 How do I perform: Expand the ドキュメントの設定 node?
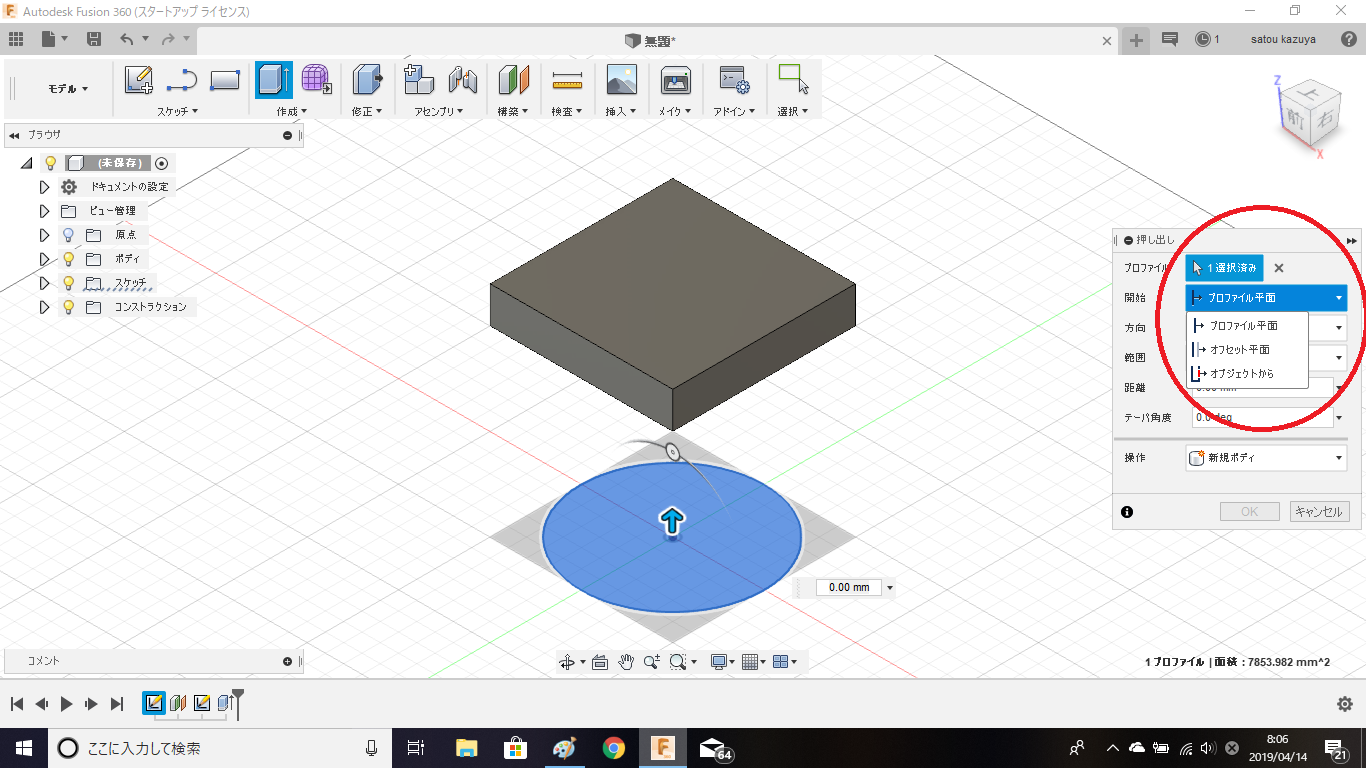44,187
